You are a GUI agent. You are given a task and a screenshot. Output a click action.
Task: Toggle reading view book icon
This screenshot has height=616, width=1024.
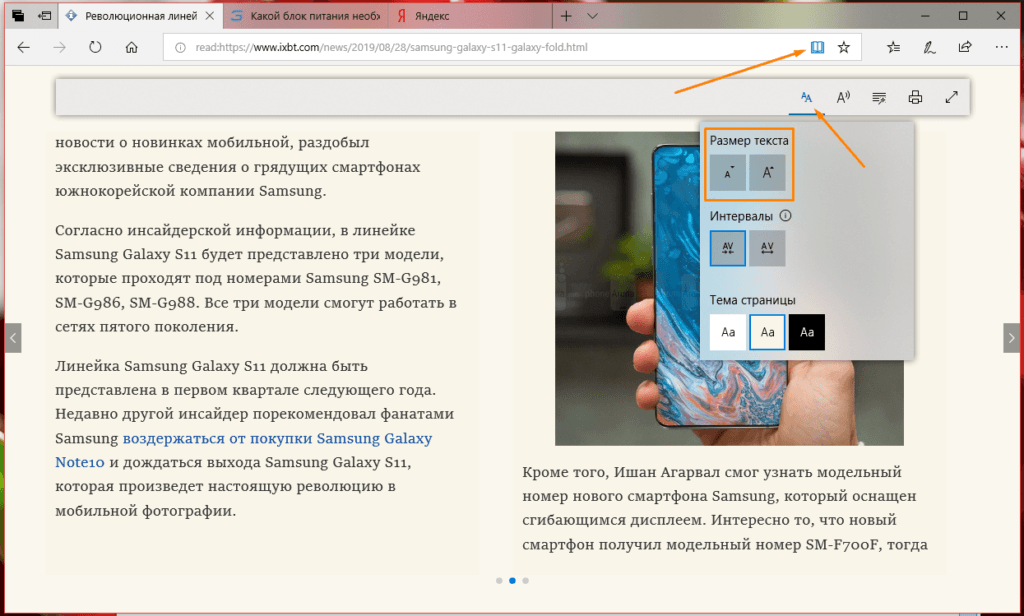pos(817,47)
